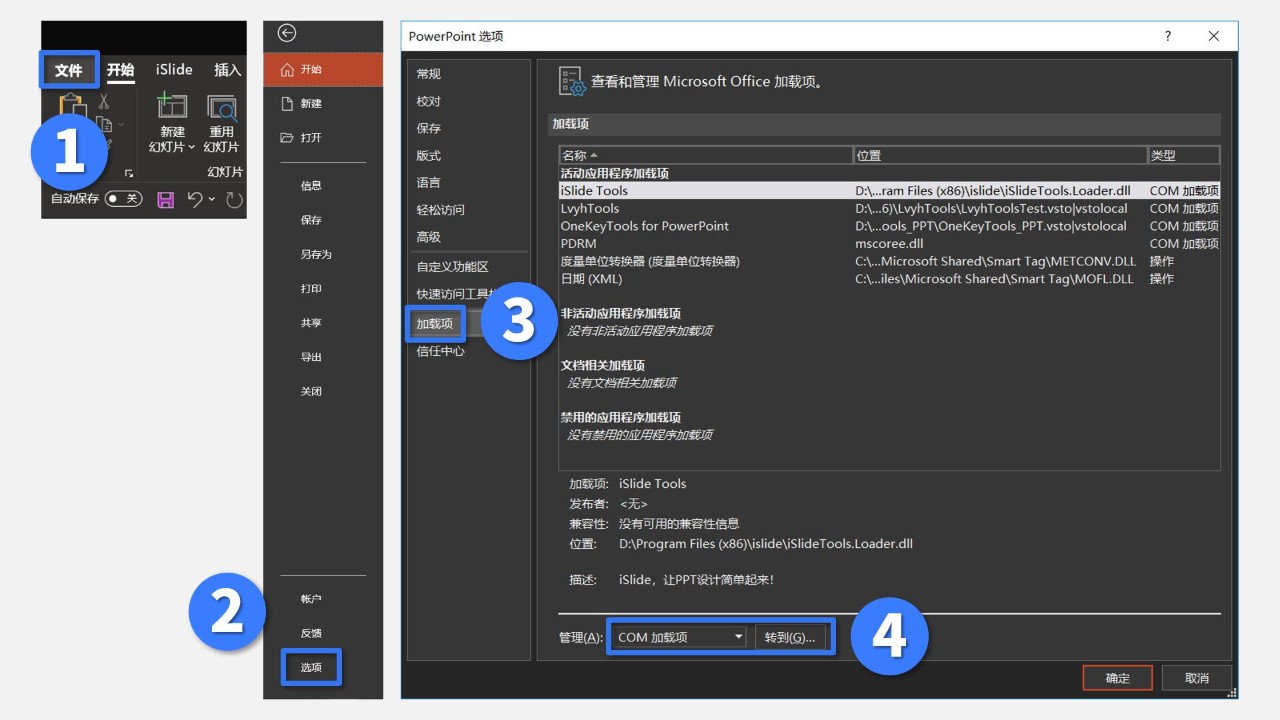Switch to the 插入 ribbon tab
Image resolution: width=1280 pixels, height=720 pixels.
[228, 70]
